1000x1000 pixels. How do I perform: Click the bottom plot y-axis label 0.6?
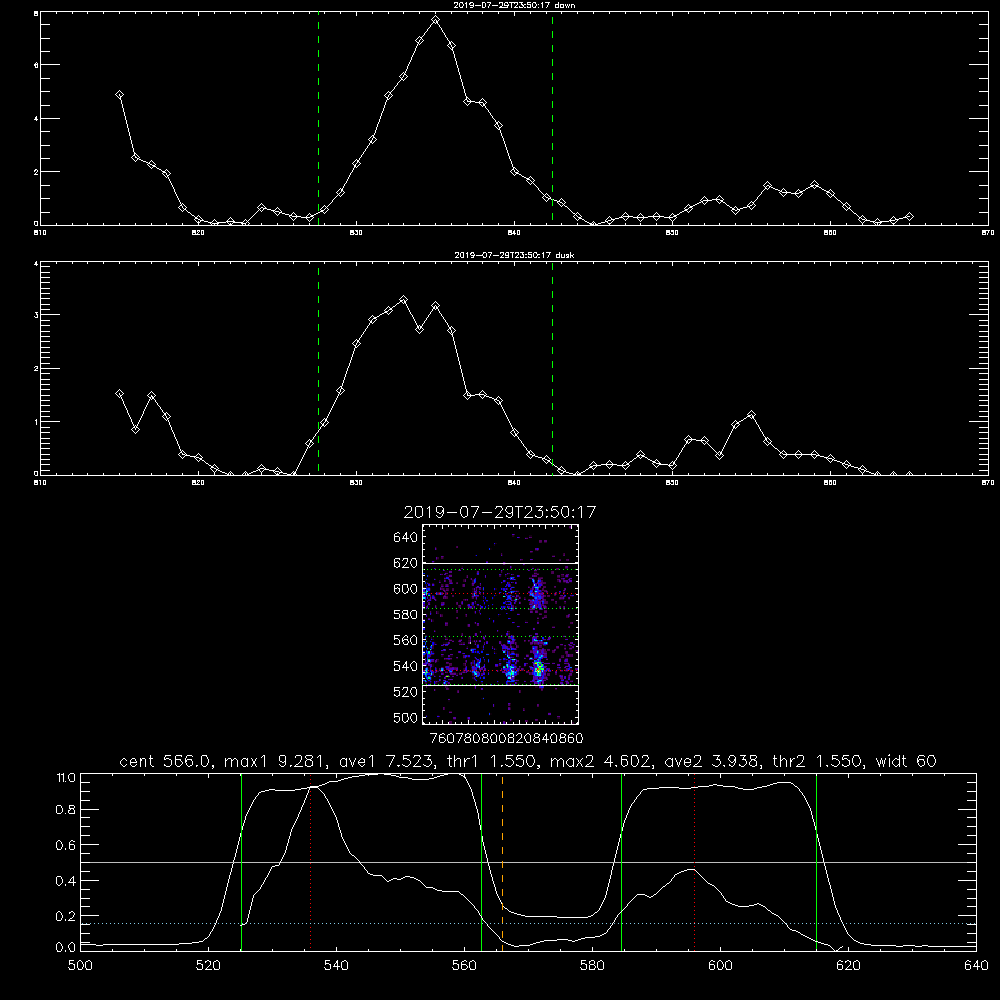(x=66, y=845)
